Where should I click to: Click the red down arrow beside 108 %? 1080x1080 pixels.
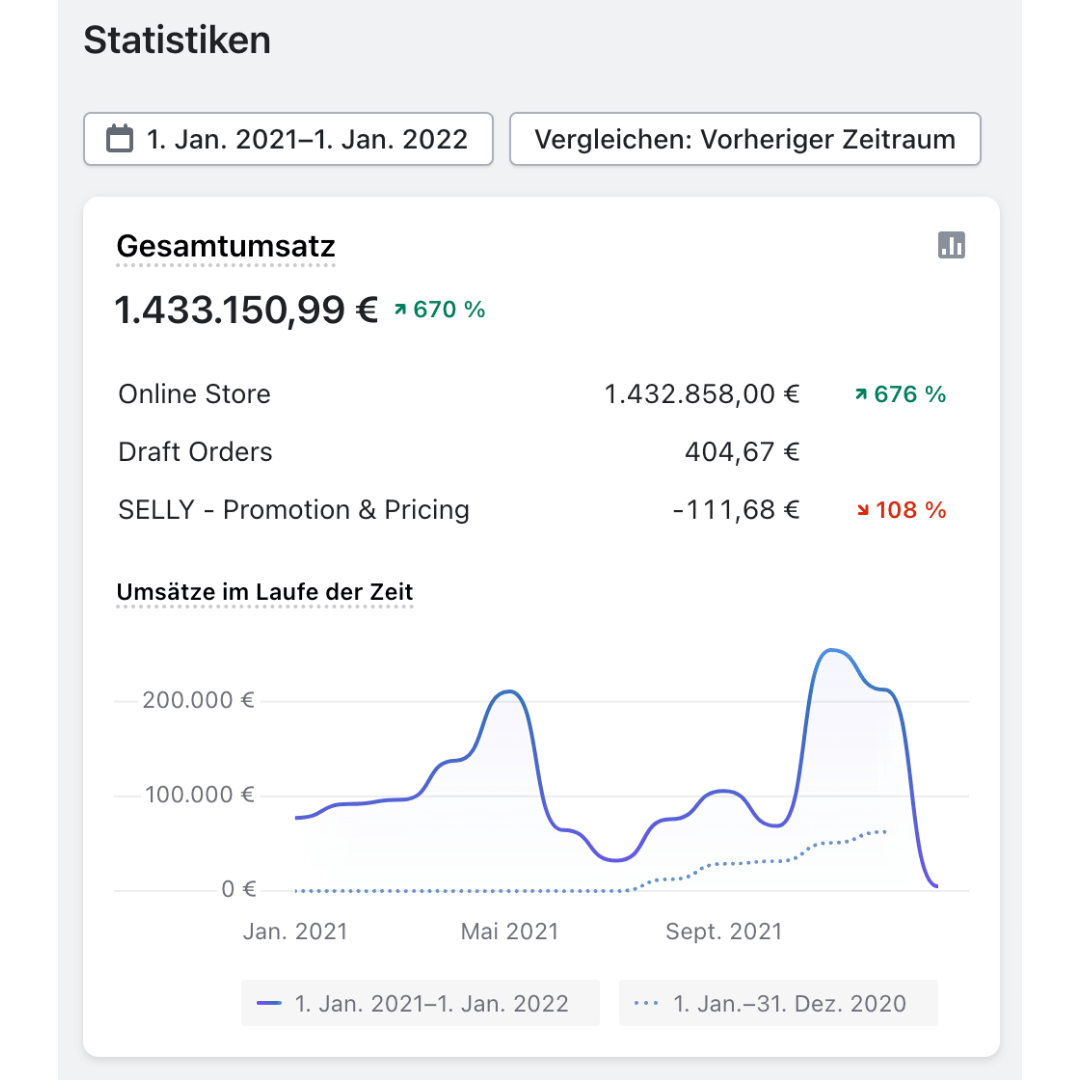(x=862, y=511)
